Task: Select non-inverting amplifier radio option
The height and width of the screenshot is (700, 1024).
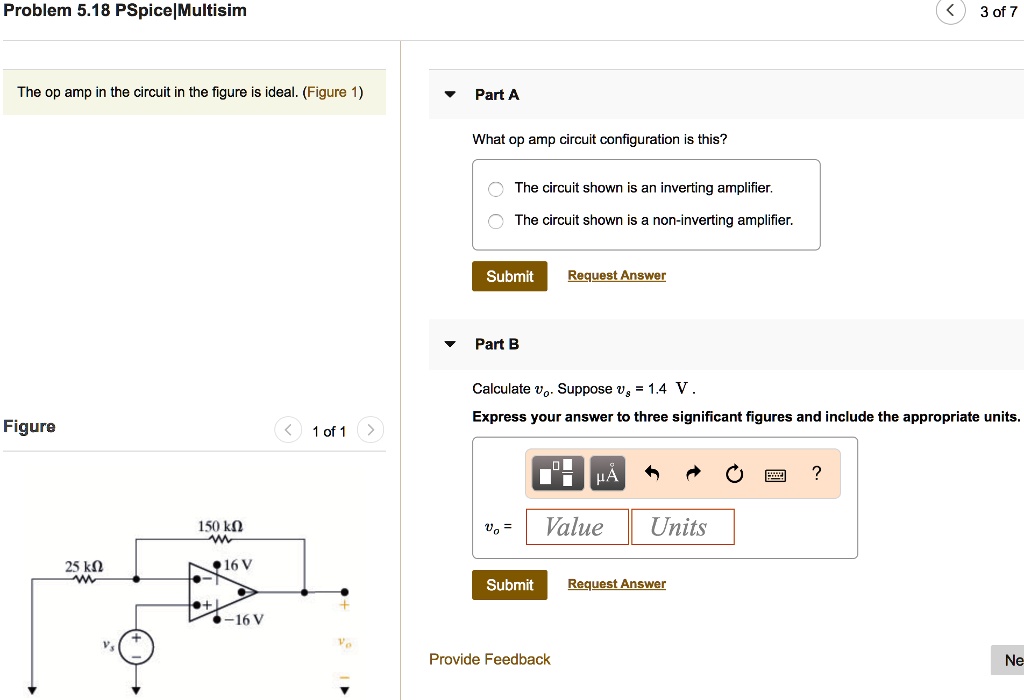Action: pyautogui.click(x=496, y=221)
